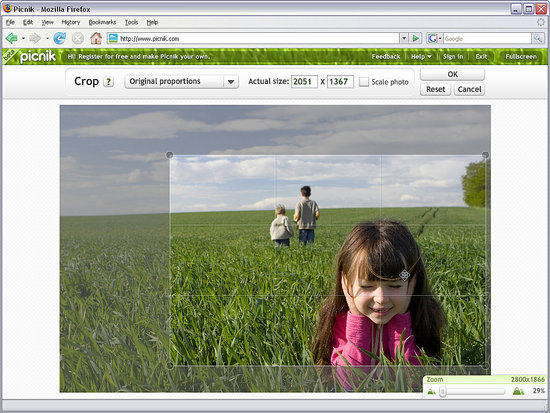Click the Firefox back arrow button
Viewport: 550px width, 413px height.
[12, 38]
